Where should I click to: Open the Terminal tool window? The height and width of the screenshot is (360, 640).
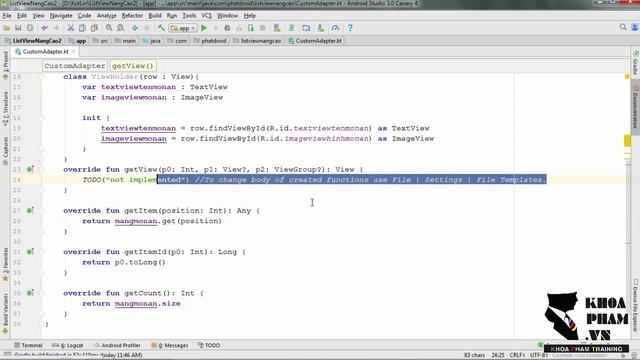pos(28,345)
